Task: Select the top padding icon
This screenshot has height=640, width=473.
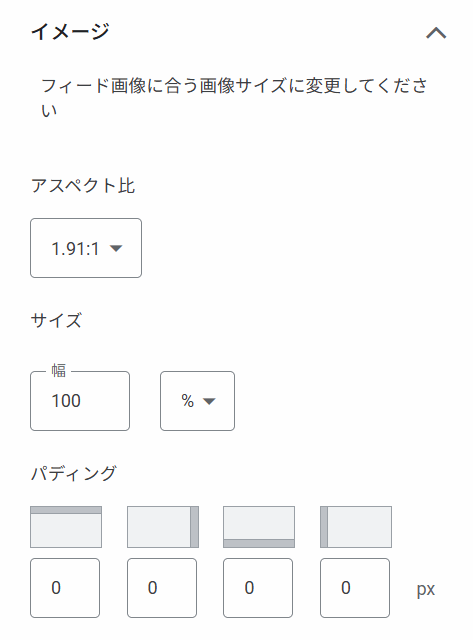Action: pyautogui.click(x=66, y=527)
